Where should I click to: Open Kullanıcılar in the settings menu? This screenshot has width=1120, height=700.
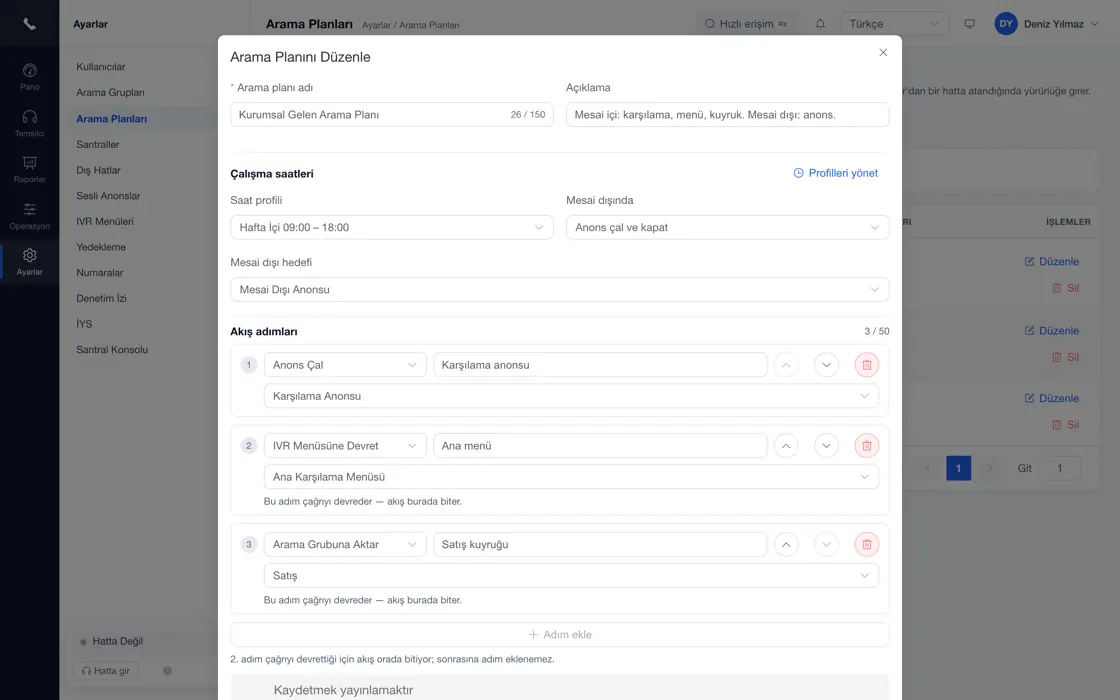101,66
